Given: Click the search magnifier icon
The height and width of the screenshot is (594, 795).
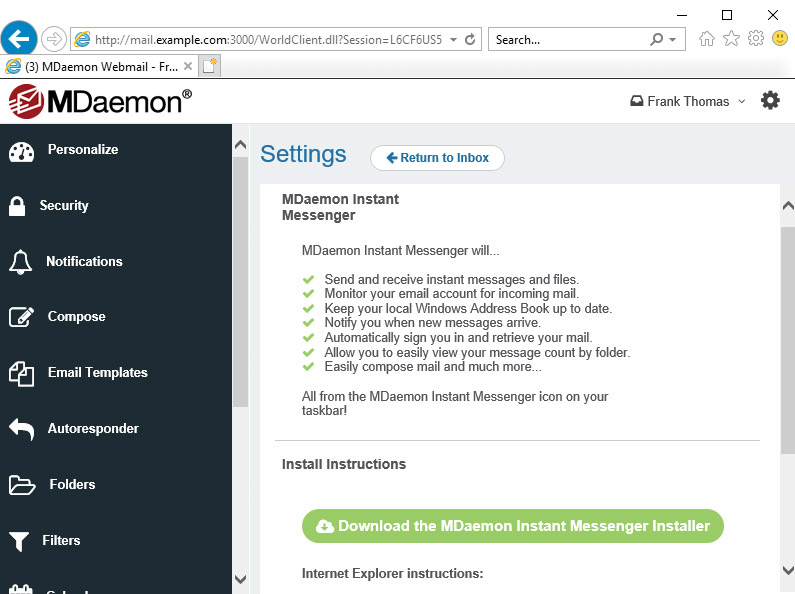Looking at the screenshot, I should [x=657, y=39].
